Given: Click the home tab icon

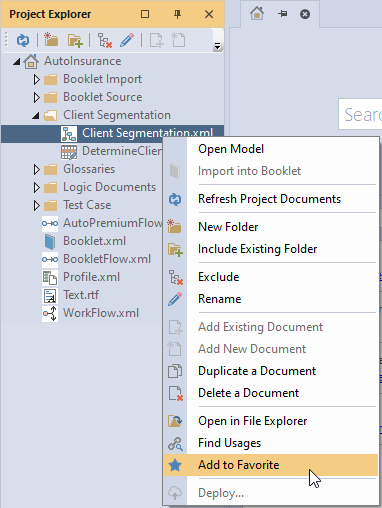Looking at the screenshot, I should tap(257, 14).
